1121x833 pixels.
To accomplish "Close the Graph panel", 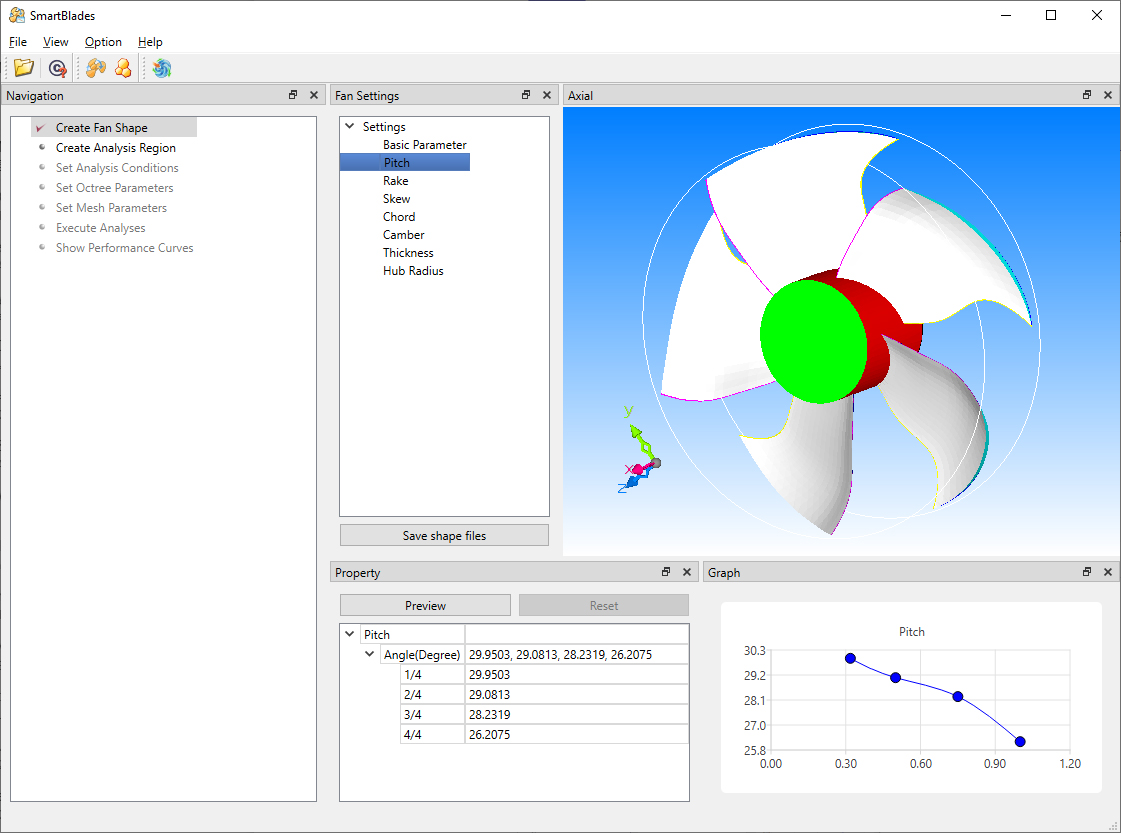I will click(1107, 572).
